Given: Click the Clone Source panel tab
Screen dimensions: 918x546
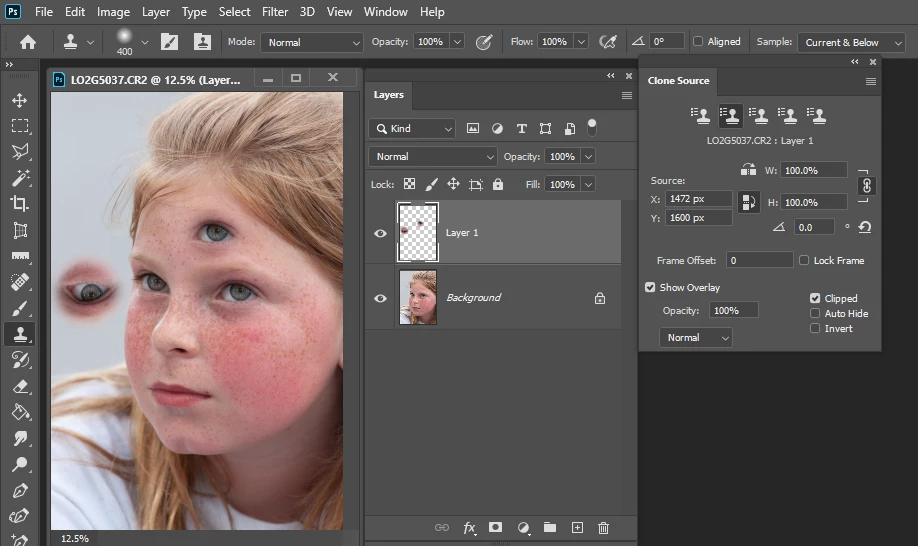Looking at the screenshot, I should (678, 80).
